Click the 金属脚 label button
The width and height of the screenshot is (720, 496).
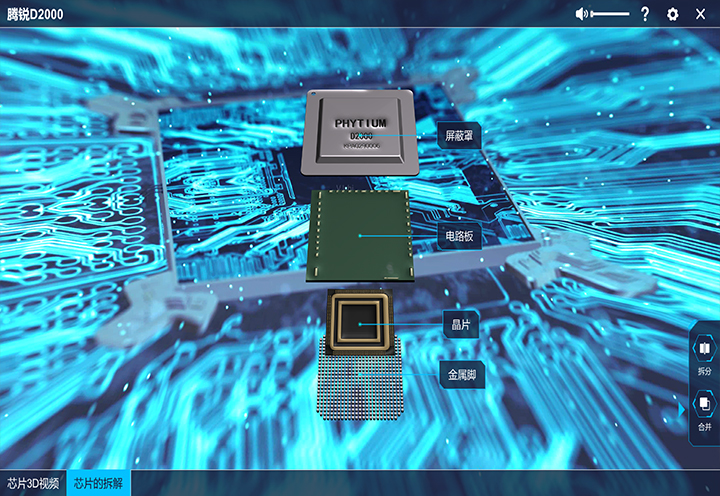click(x=461, y=375)
